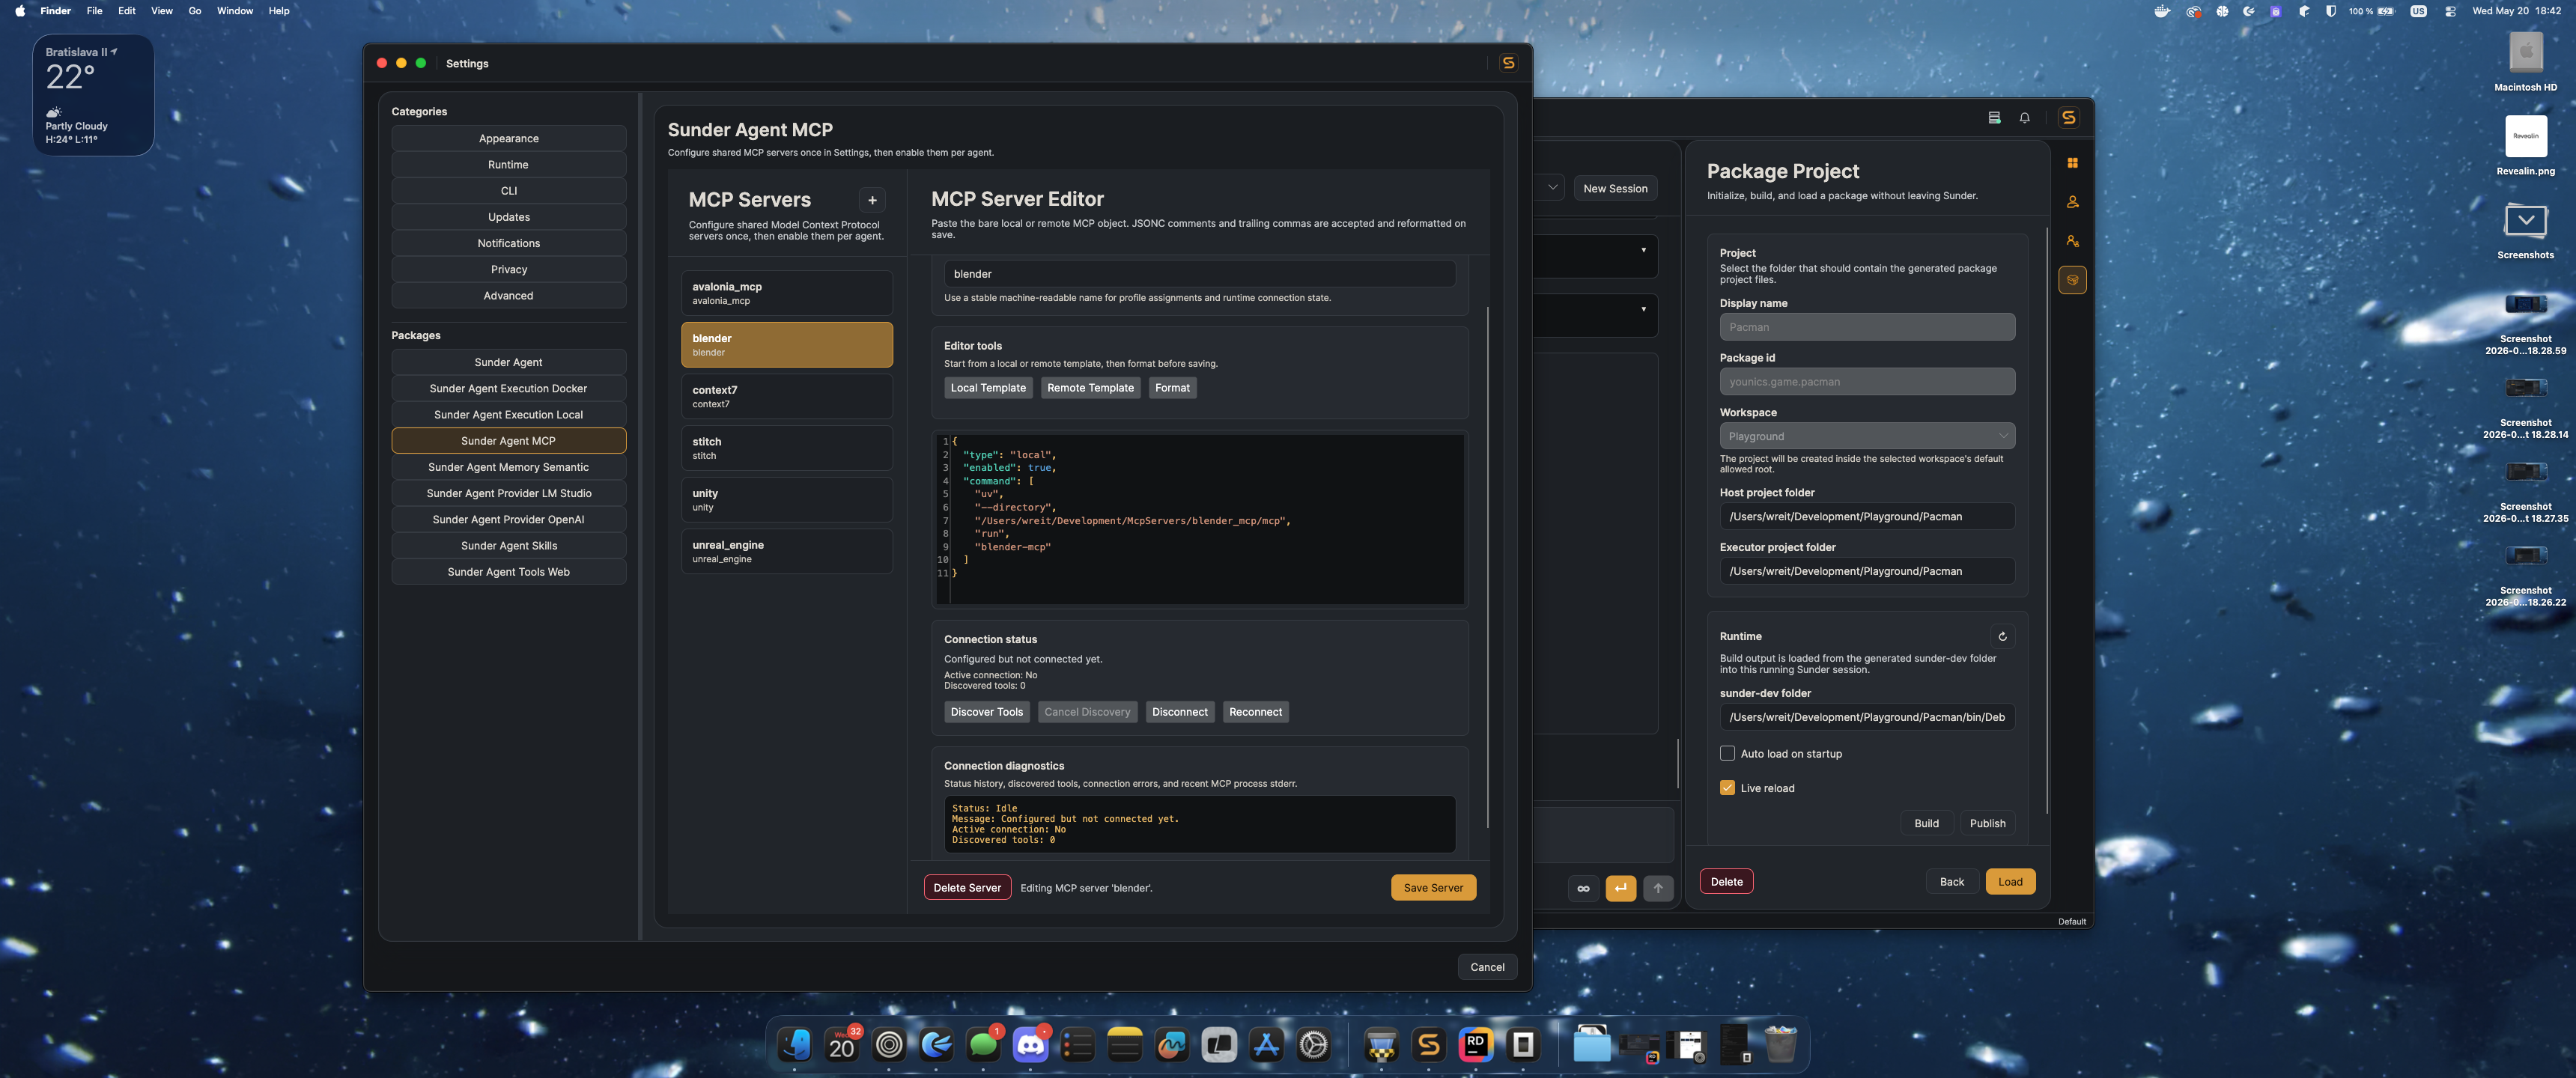
Task: Click the Delete Server button
Action: pos(967,888)
